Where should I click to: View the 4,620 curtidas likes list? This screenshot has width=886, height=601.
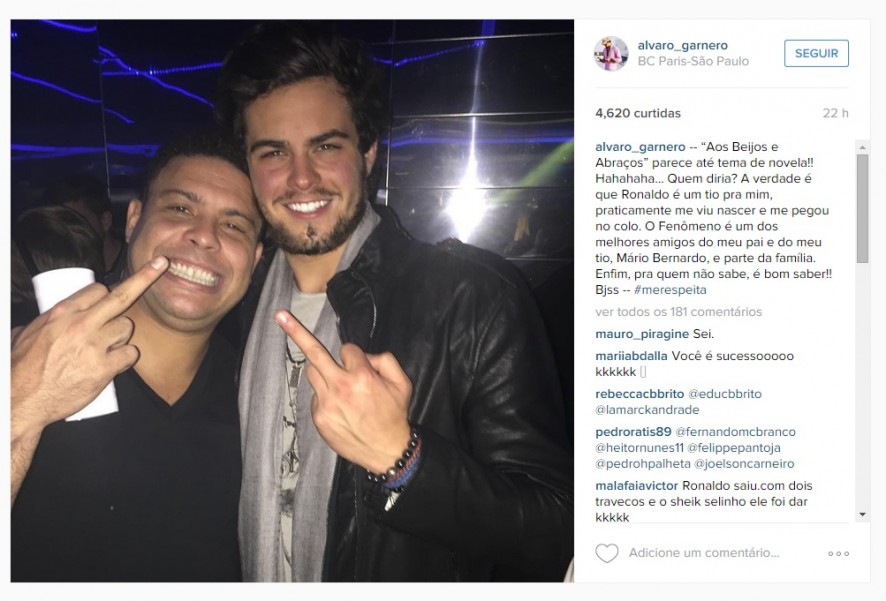tap(638, 113)
